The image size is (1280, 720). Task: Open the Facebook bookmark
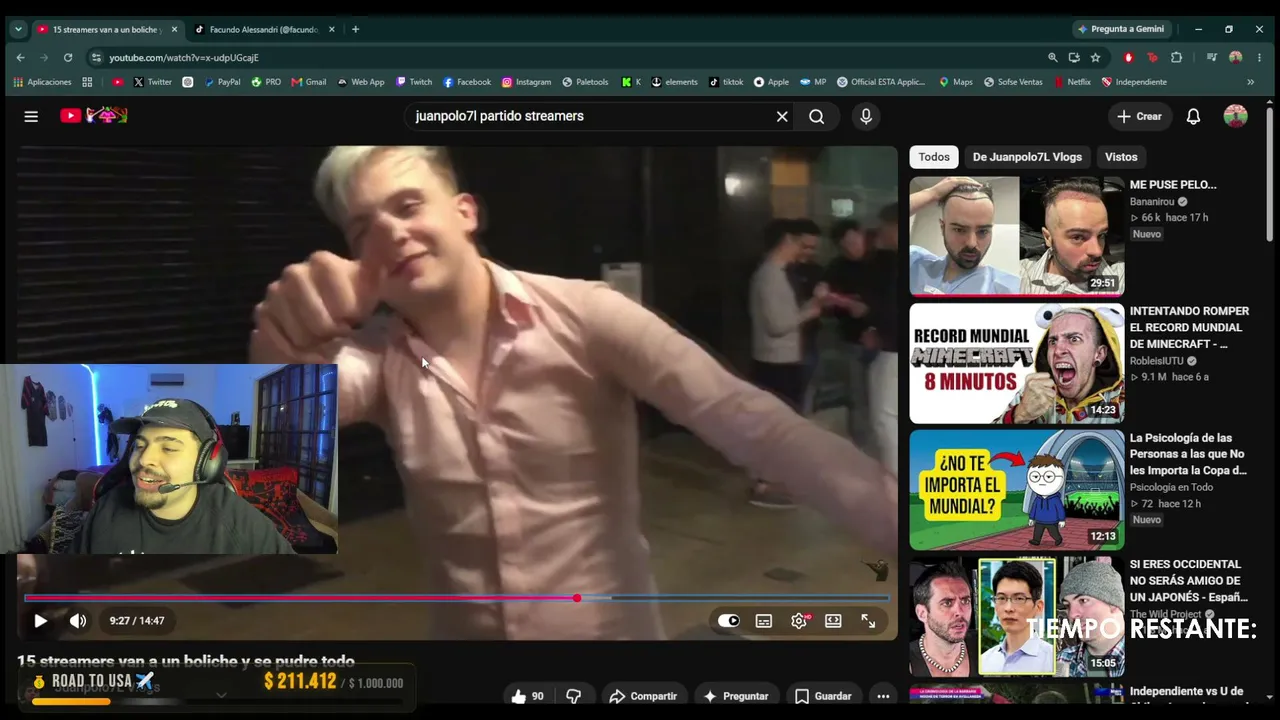[467, 82]
